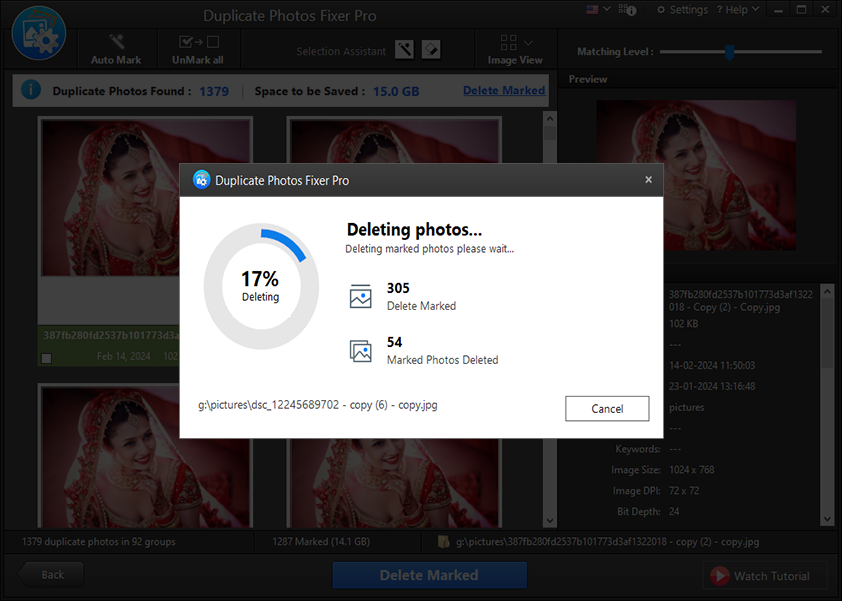Click the '14-02-2024 11:50:03' date value
Screen dimensions: 842x601
(x=712, y=365)
